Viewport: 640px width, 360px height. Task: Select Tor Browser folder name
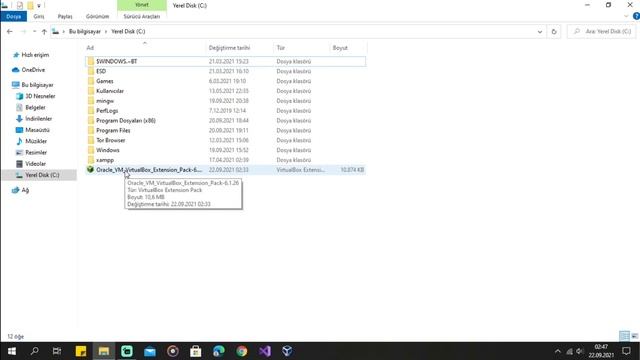111,140
